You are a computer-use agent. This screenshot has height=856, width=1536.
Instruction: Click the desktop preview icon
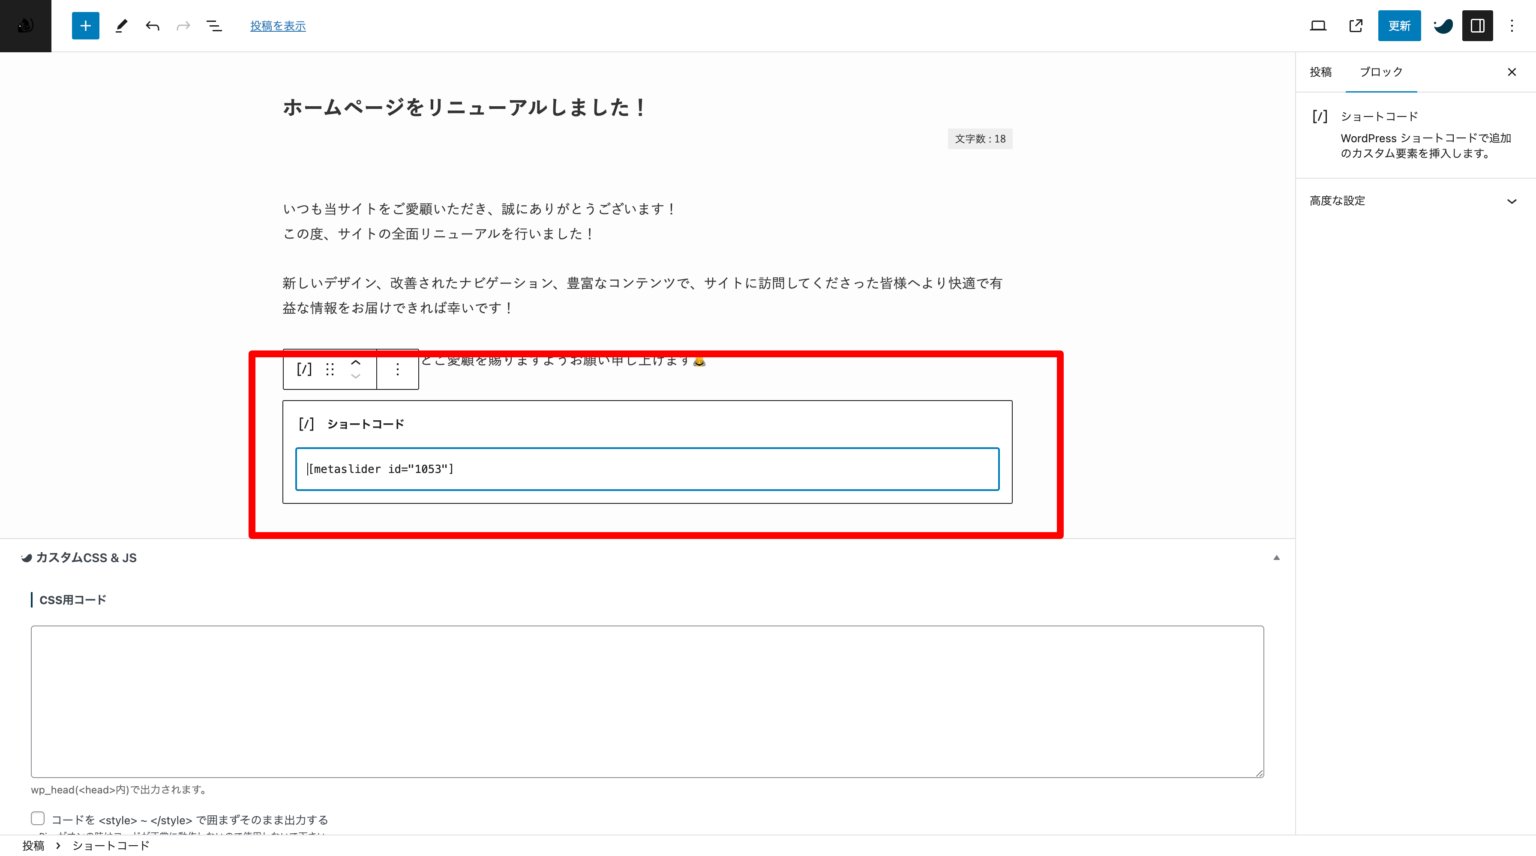click(x=1318, y=25)
